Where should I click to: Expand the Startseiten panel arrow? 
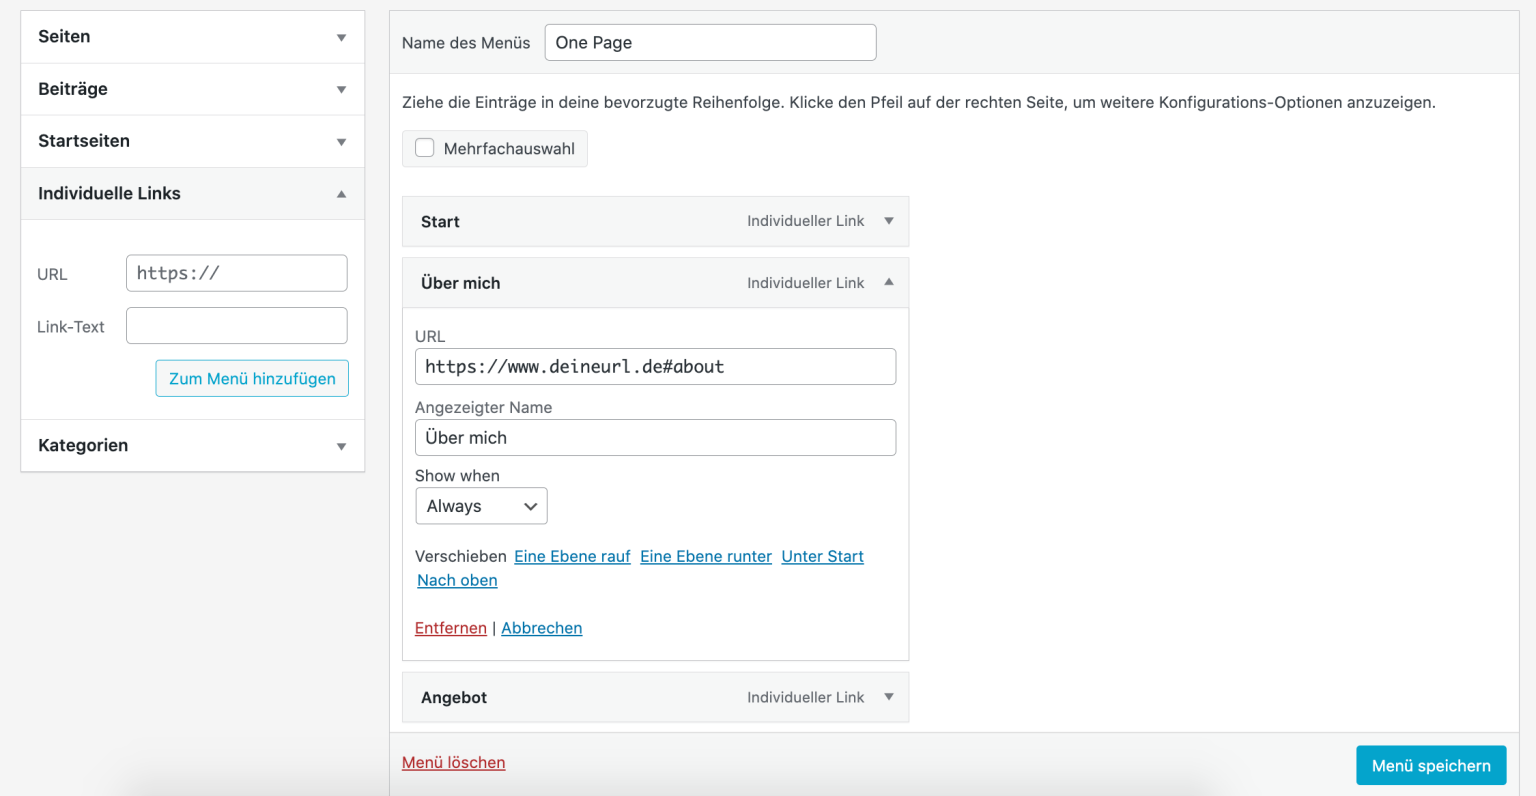point(341,142)
